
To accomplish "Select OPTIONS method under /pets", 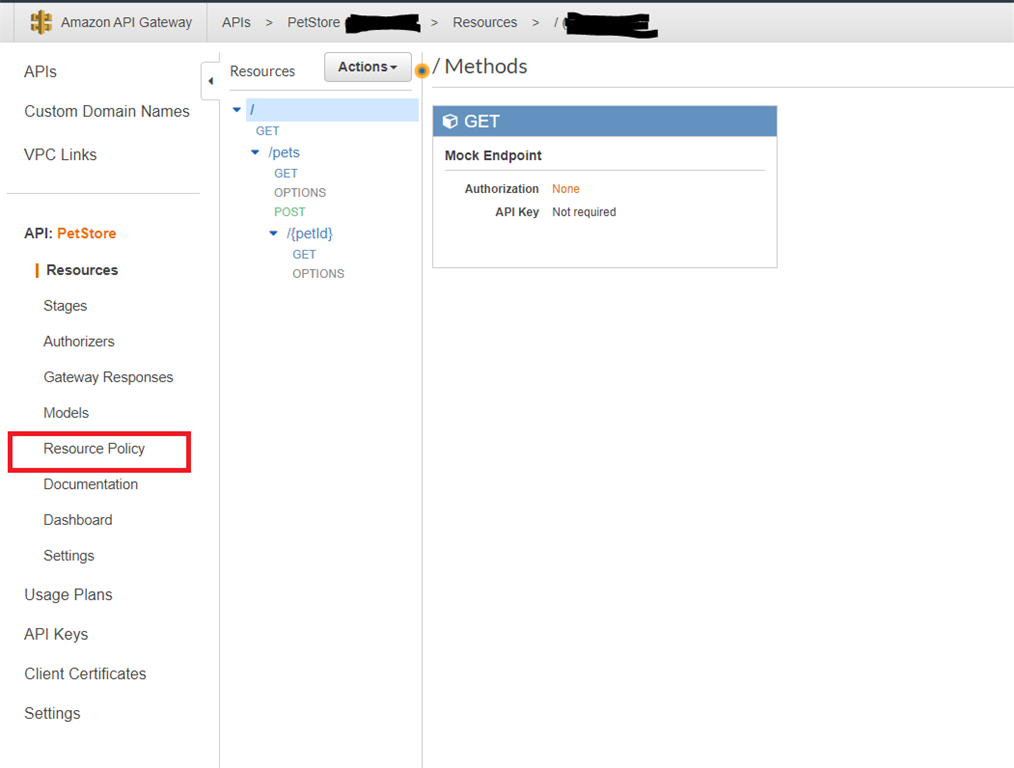I will [299, 193].
